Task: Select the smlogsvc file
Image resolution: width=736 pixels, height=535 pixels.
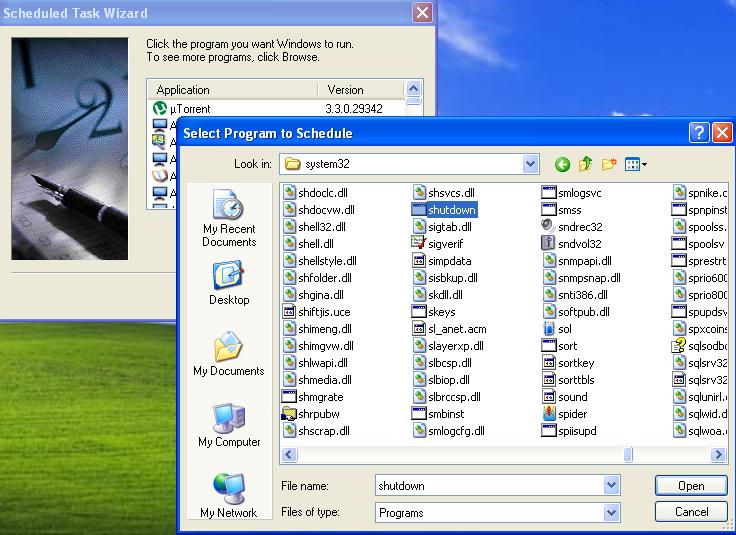Action: pos(571,193)
